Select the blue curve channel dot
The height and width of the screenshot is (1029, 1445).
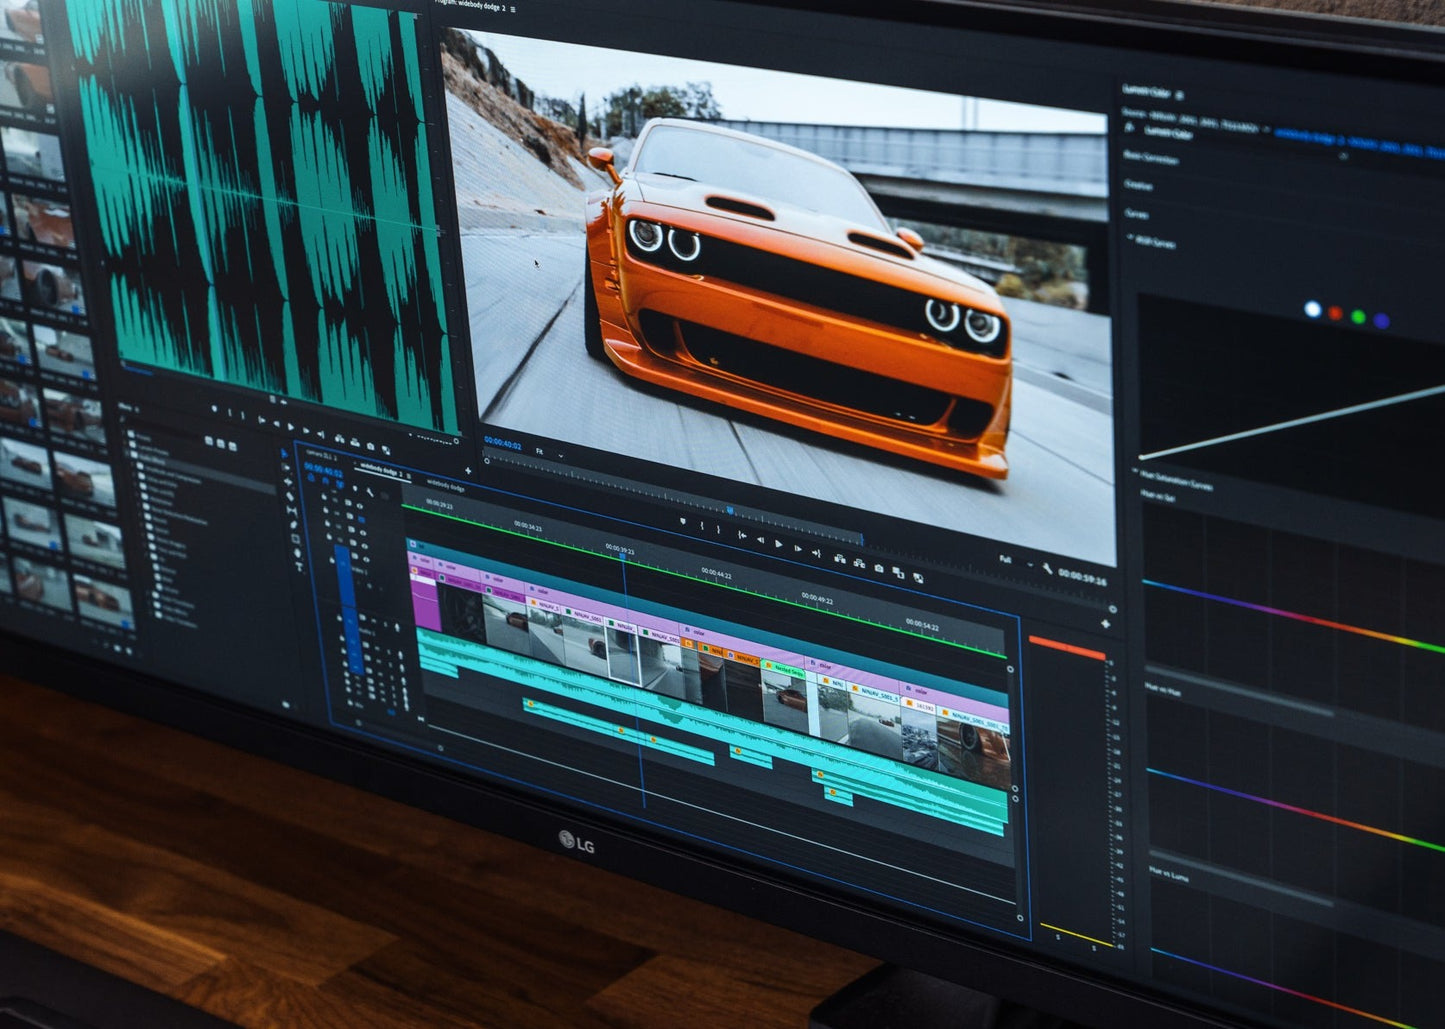[x=1381, y=321]
